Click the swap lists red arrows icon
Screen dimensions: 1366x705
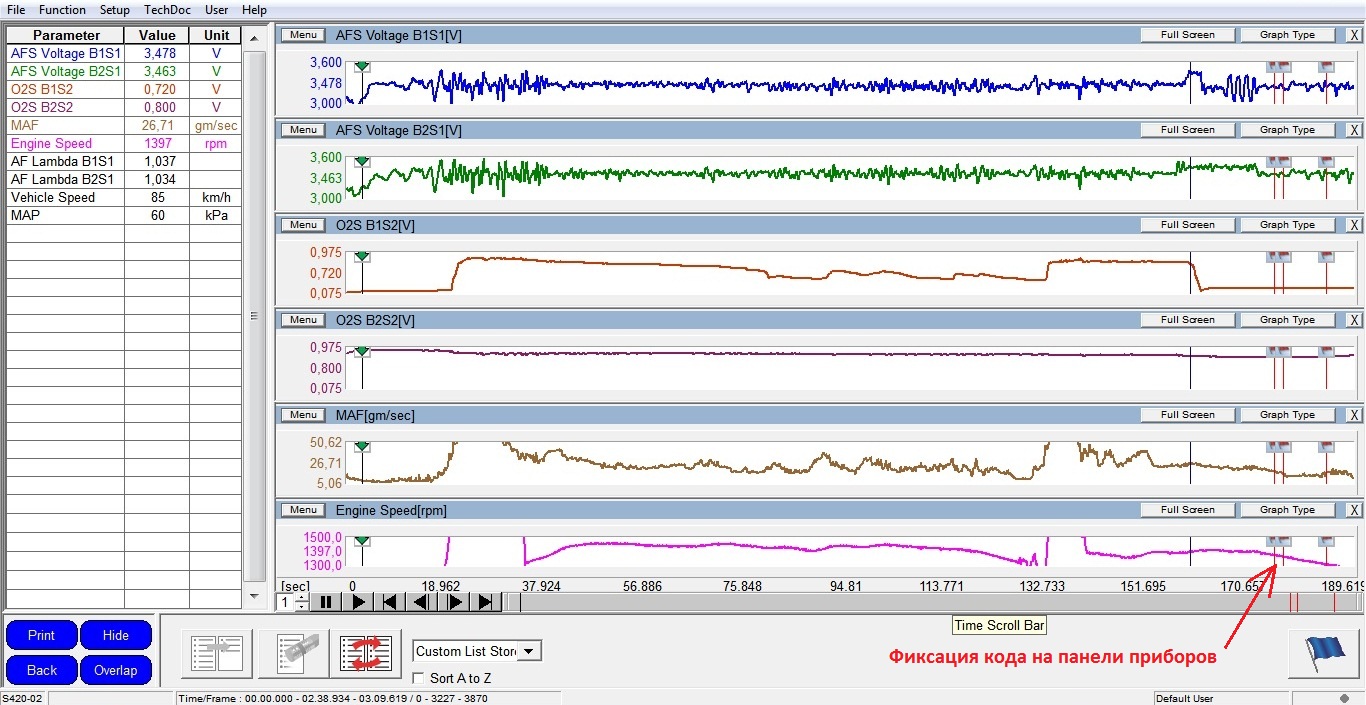366,654
